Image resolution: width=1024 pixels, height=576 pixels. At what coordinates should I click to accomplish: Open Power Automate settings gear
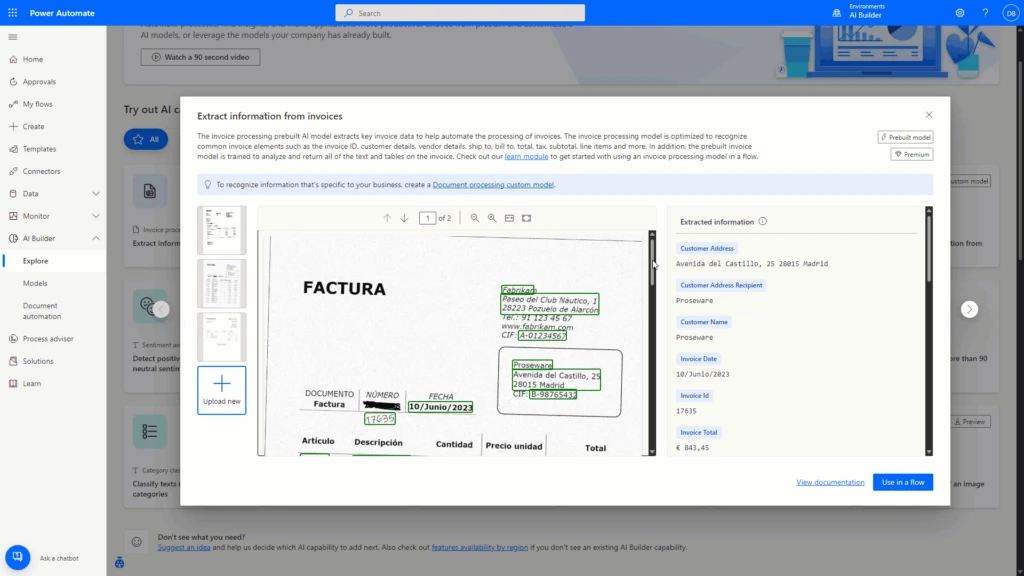(959, 12)
